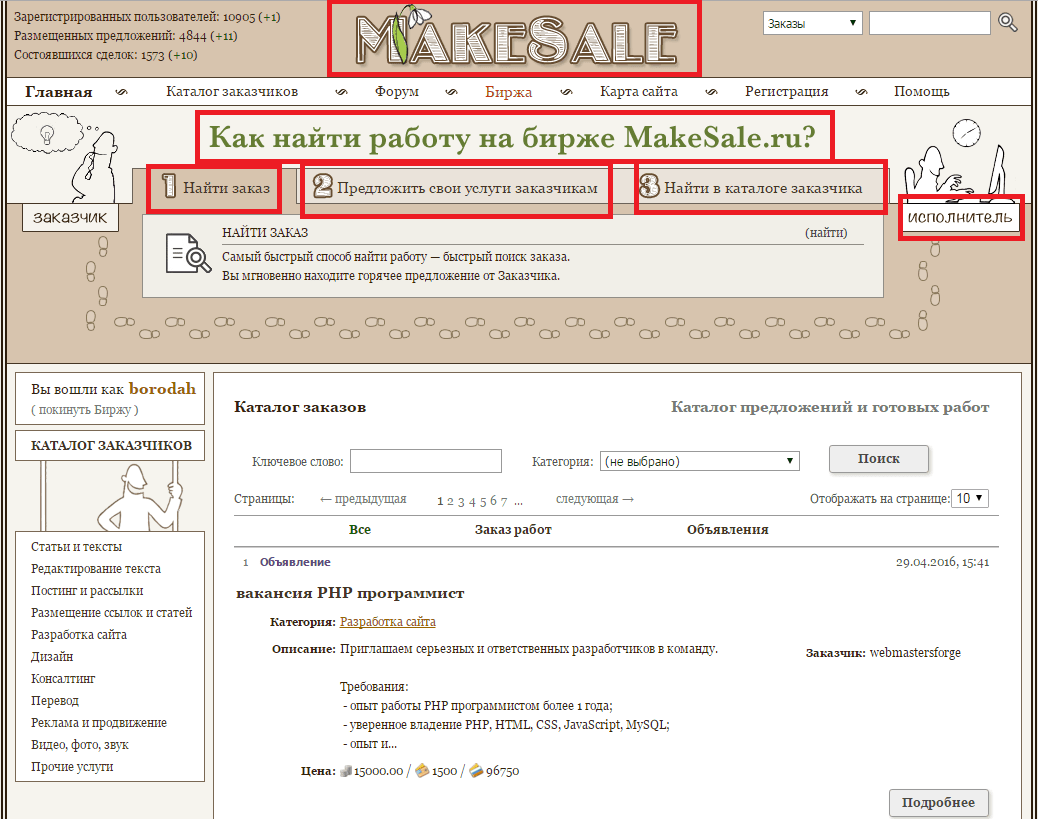Screen dimensions: 1038x819
Task: Open Размещение ссылок и статей category
Action: click(111, 612)
